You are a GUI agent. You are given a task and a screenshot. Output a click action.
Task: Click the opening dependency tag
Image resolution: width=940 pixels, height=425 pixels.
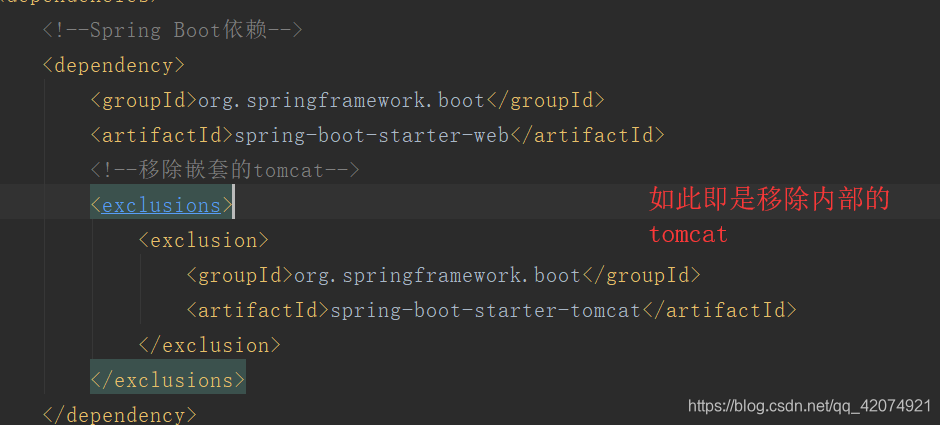[x=114, y=65]
